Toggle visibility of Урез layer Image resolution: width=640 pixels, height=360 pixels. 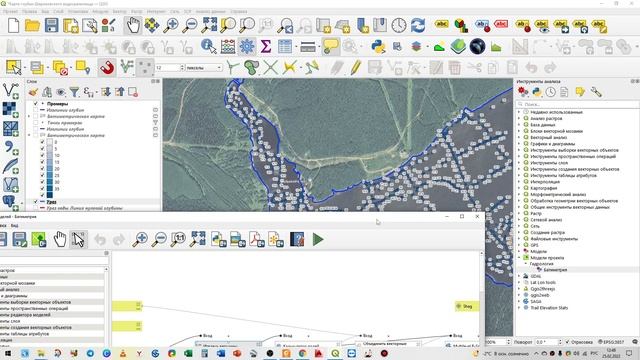point(36,202)
